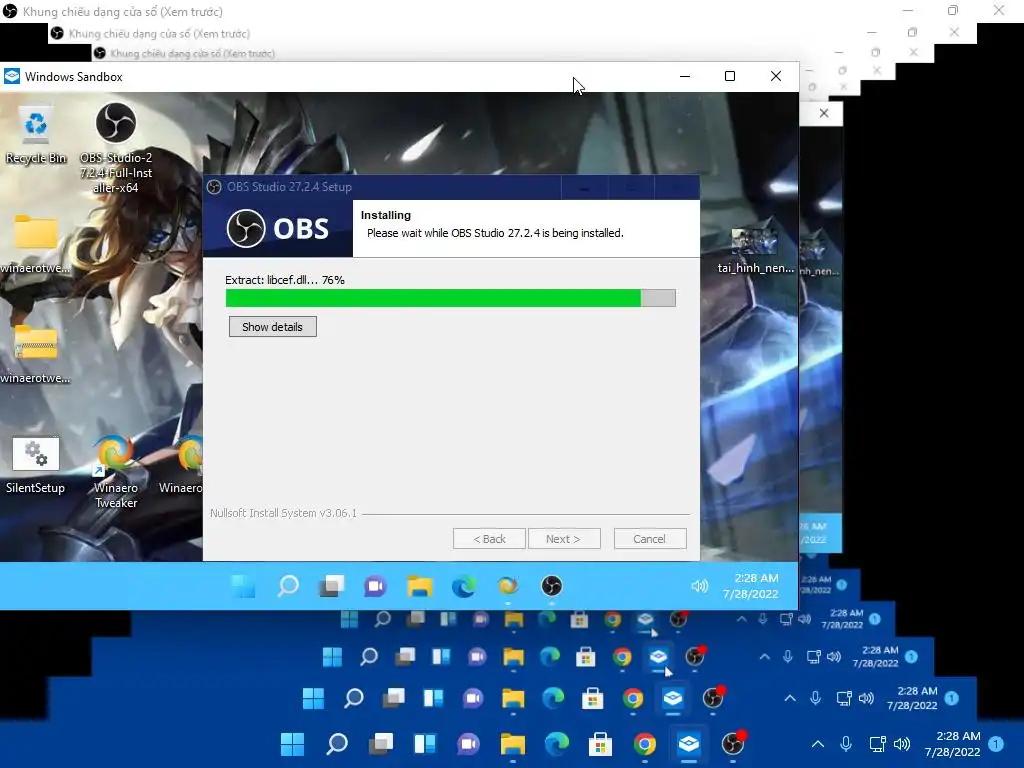Open Task View in the Sandbox taskbar
This screenshot has height=768, width=1024.
pos(332,586)
